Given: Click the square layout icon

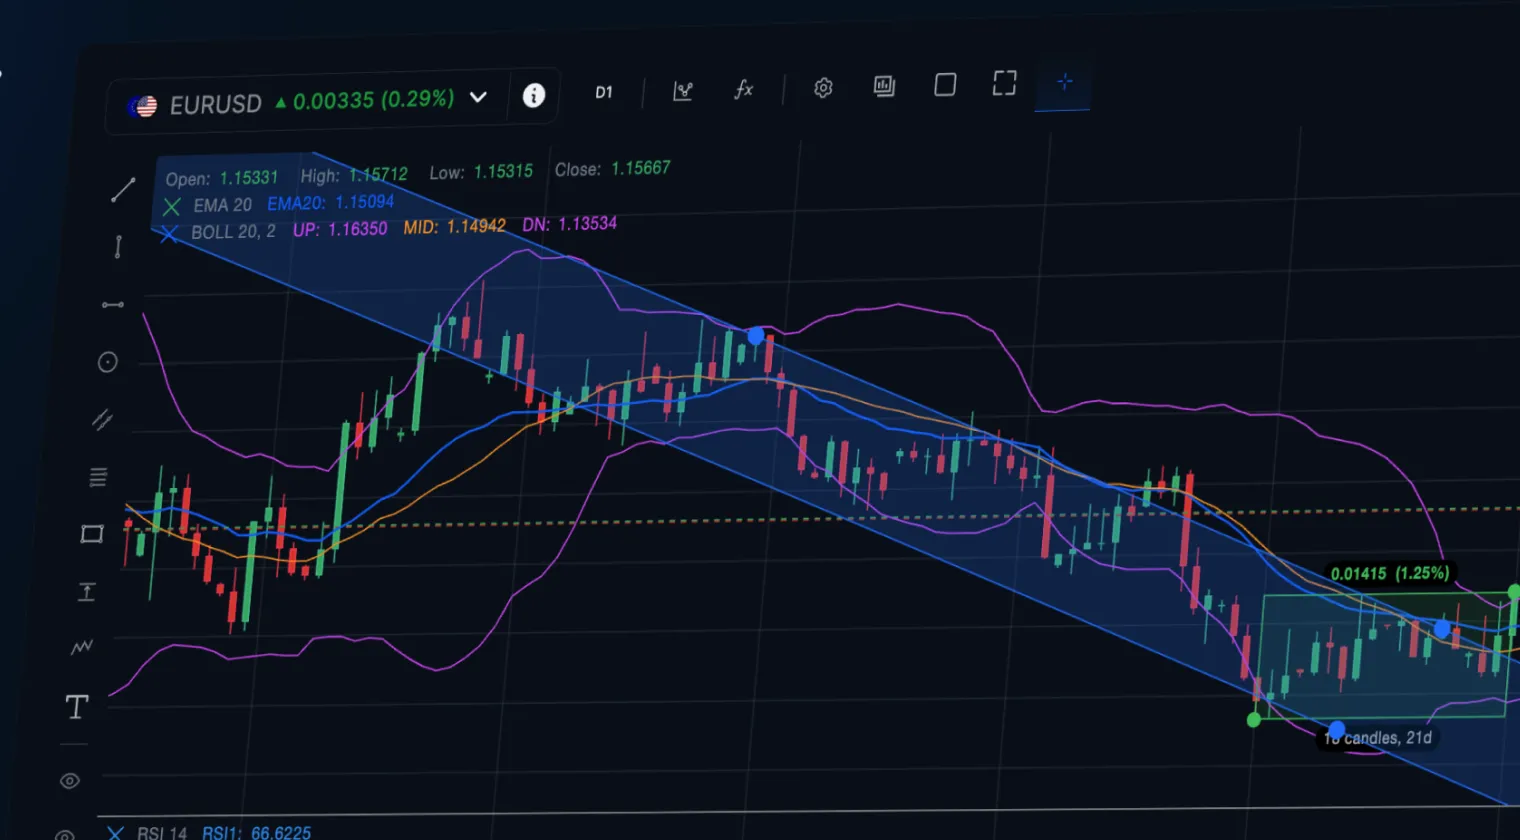Looking at the screenshot, I should 945,84.
